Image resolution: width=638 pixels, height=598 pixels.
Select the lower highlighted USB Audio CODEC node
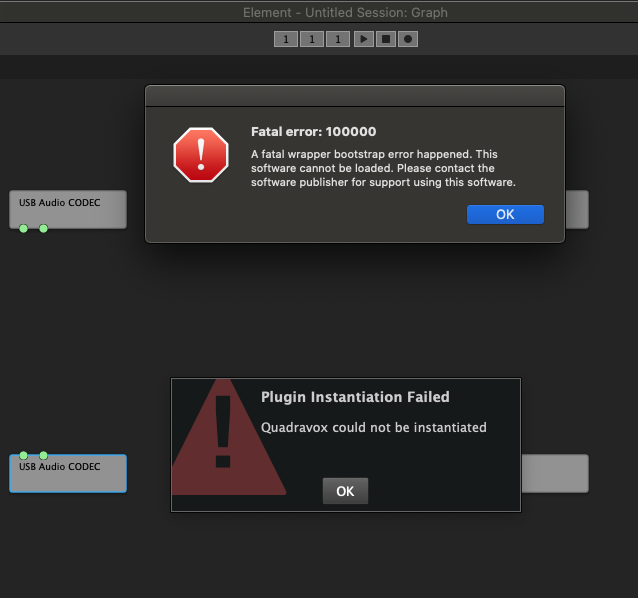tap(68, 474)
